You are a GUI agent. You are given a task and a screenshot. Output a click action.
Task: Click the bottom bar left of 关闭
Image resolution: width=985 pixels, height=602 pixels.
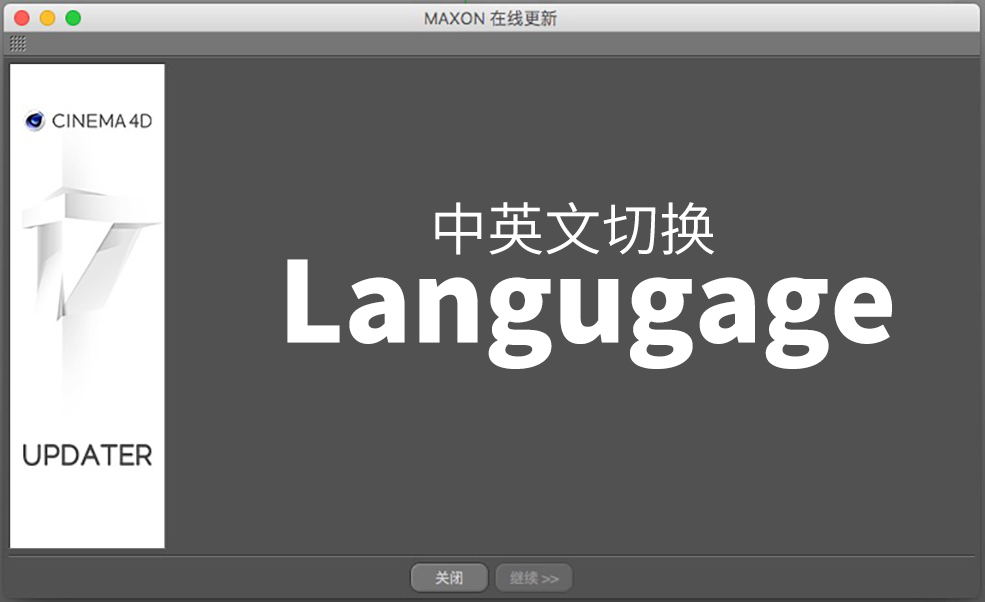click(200, 578)
